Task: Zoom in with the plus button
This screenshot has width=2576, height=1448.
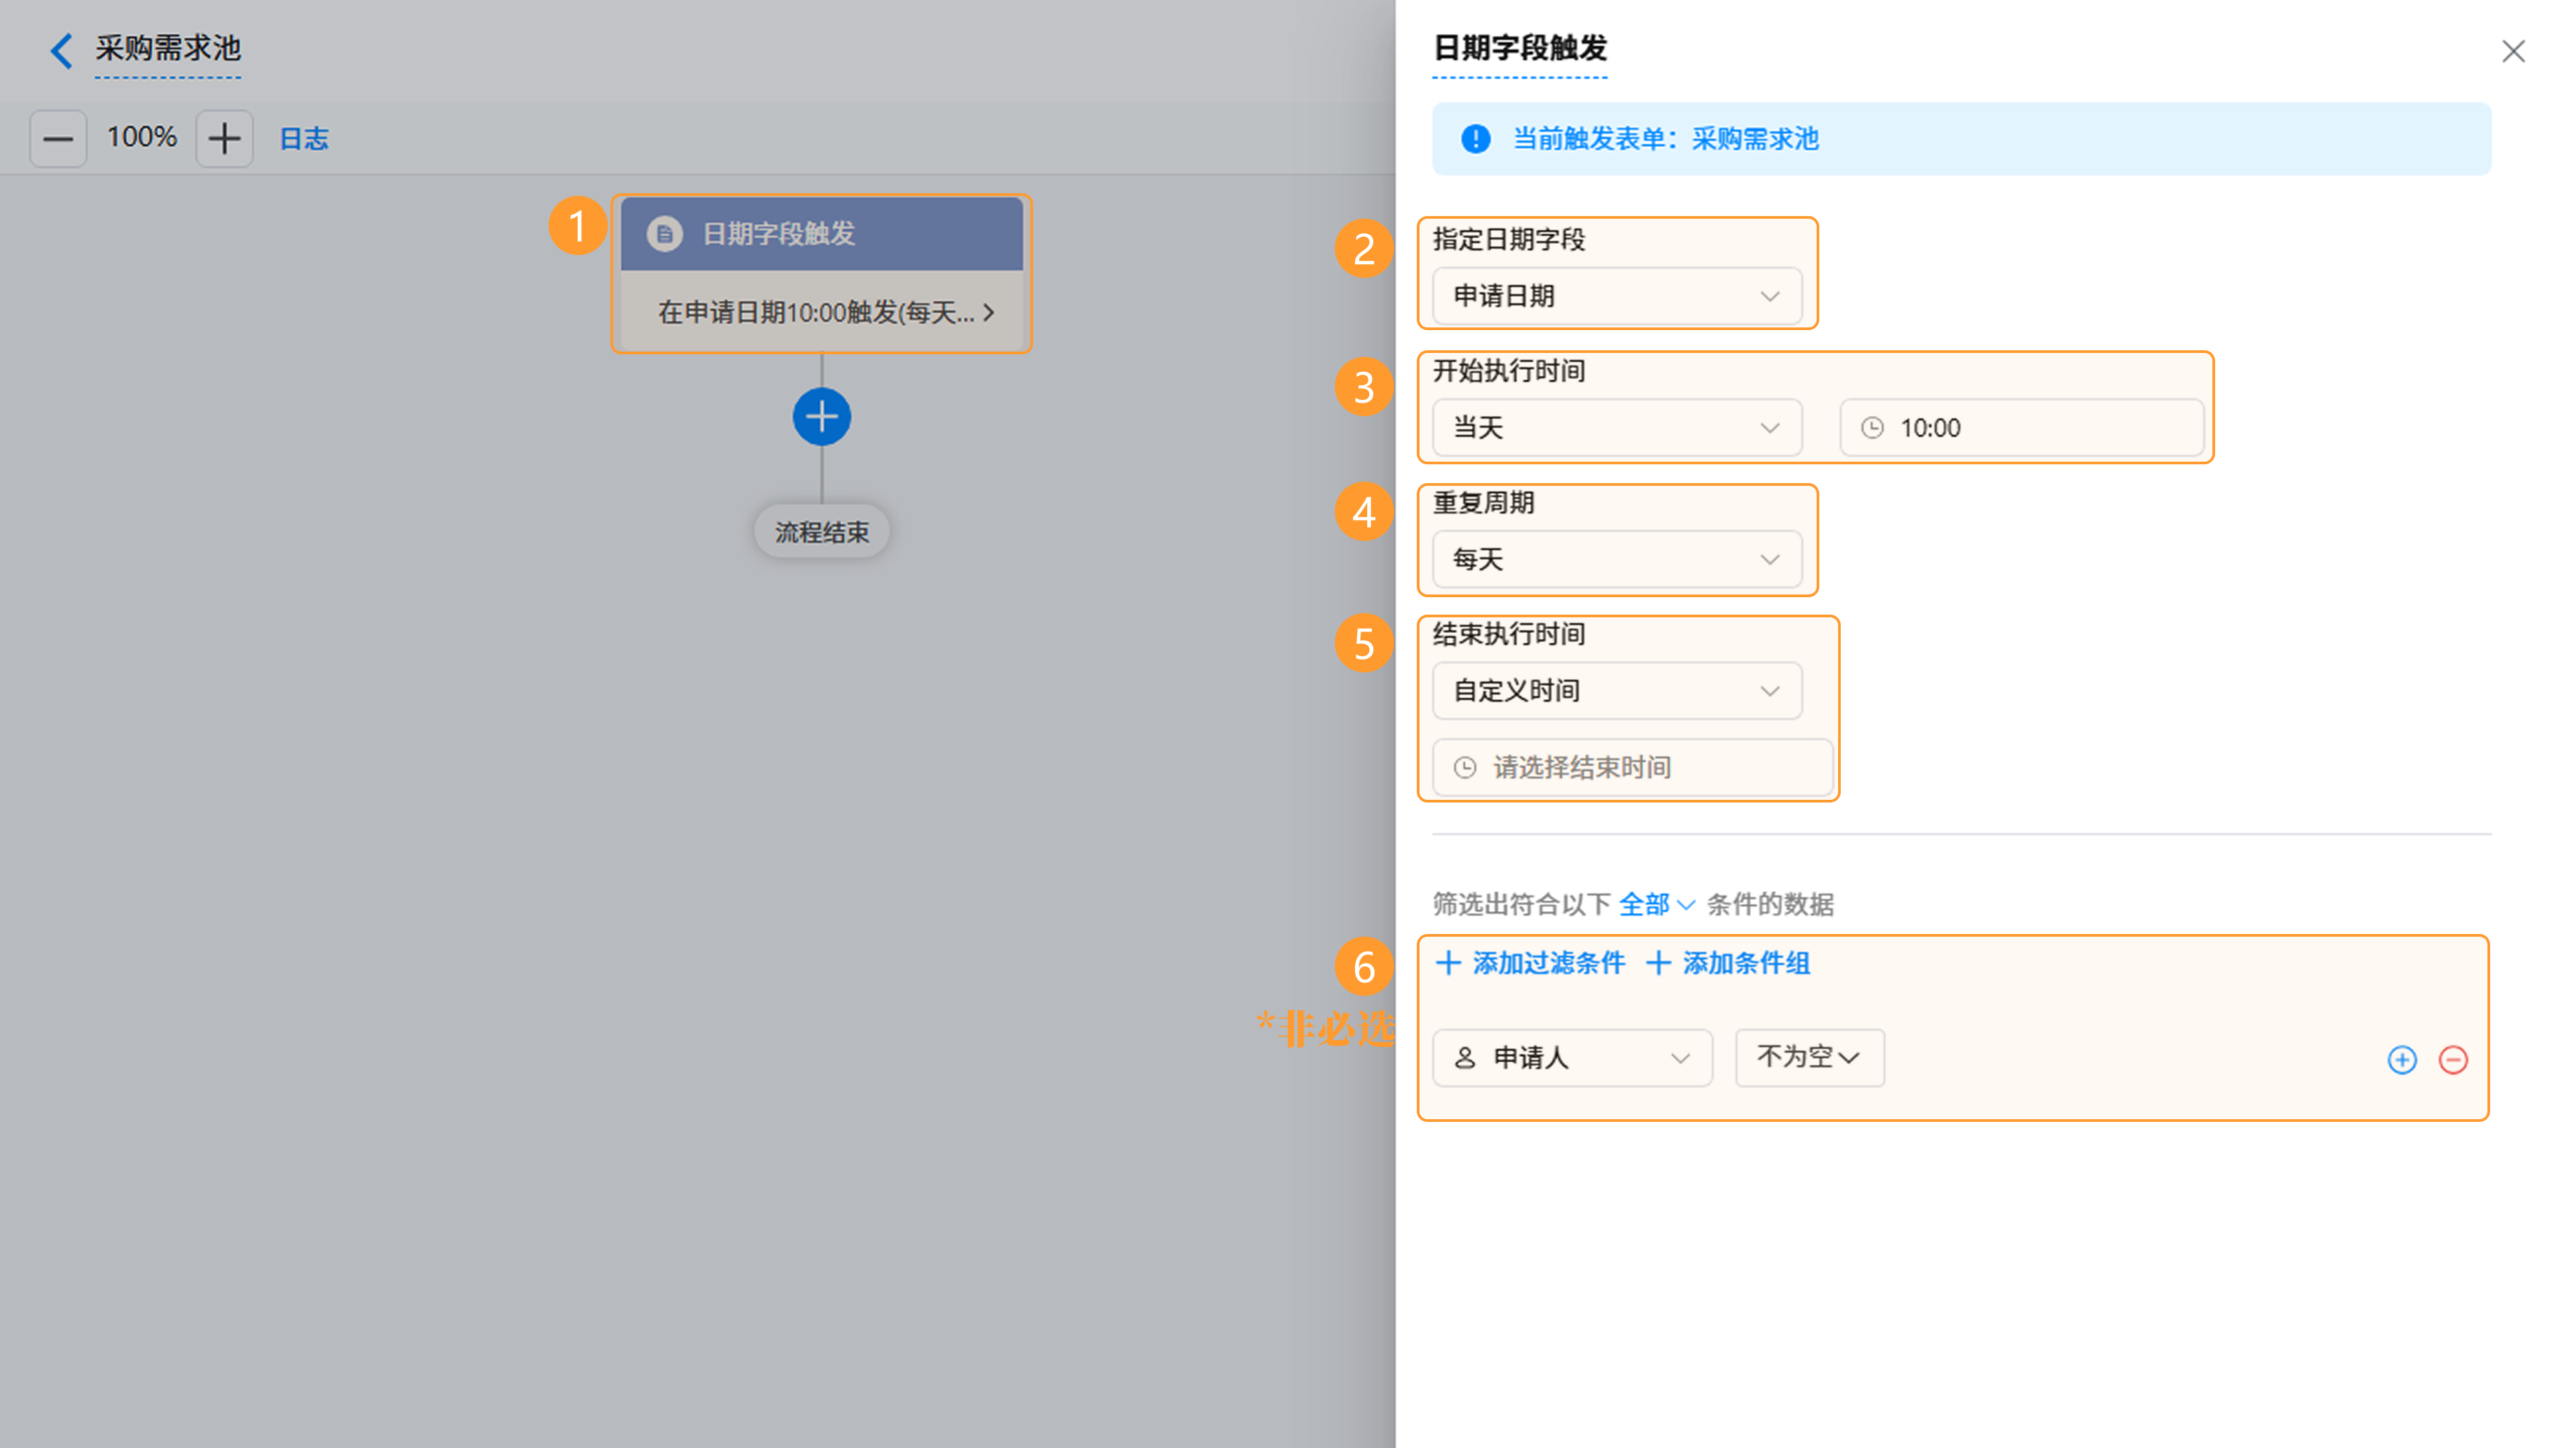Action: 224,138
